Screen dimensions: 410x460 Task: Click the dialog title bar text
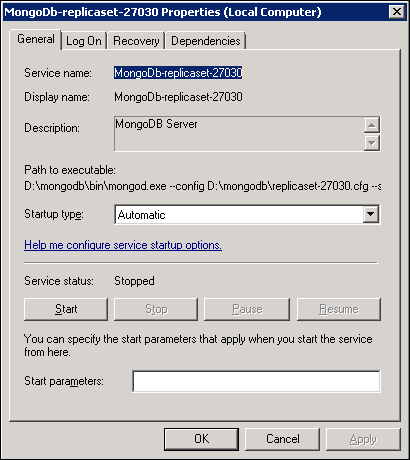163,12
